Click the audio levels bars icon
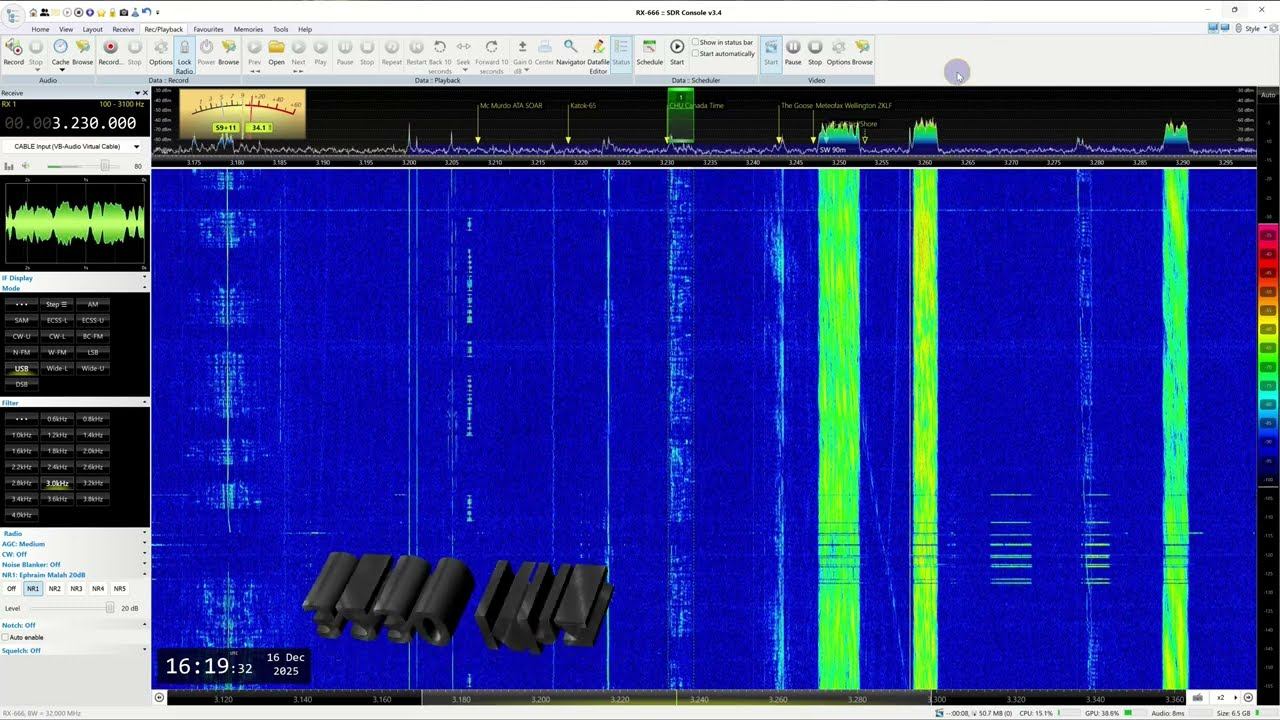The image size is (1280, 720). (9, 166)
